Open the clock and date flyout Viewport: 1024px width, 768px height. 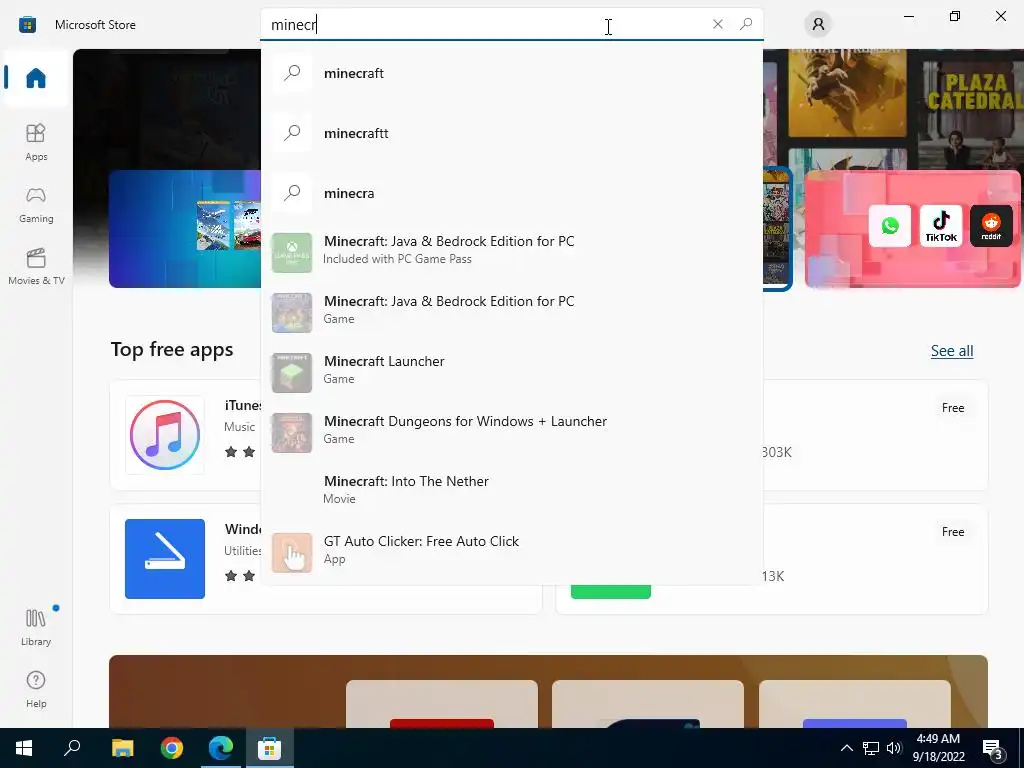(x=938, y=748)
